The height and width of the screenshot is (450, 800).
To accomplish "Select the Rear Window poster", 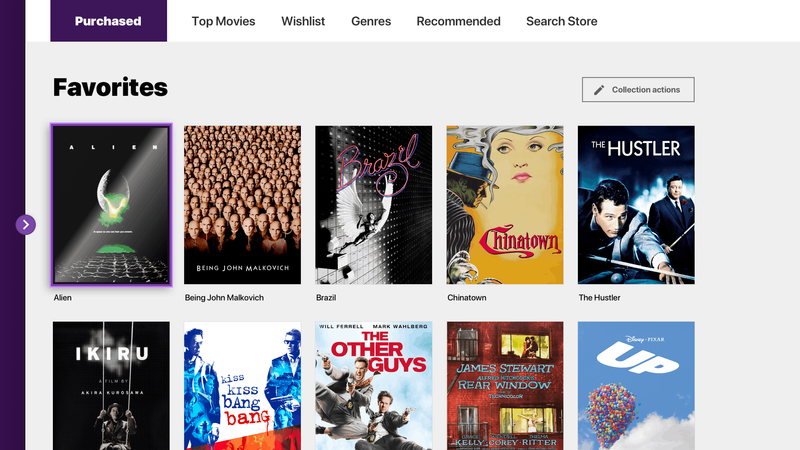I will pyautogui.click(x=505, y=386).
